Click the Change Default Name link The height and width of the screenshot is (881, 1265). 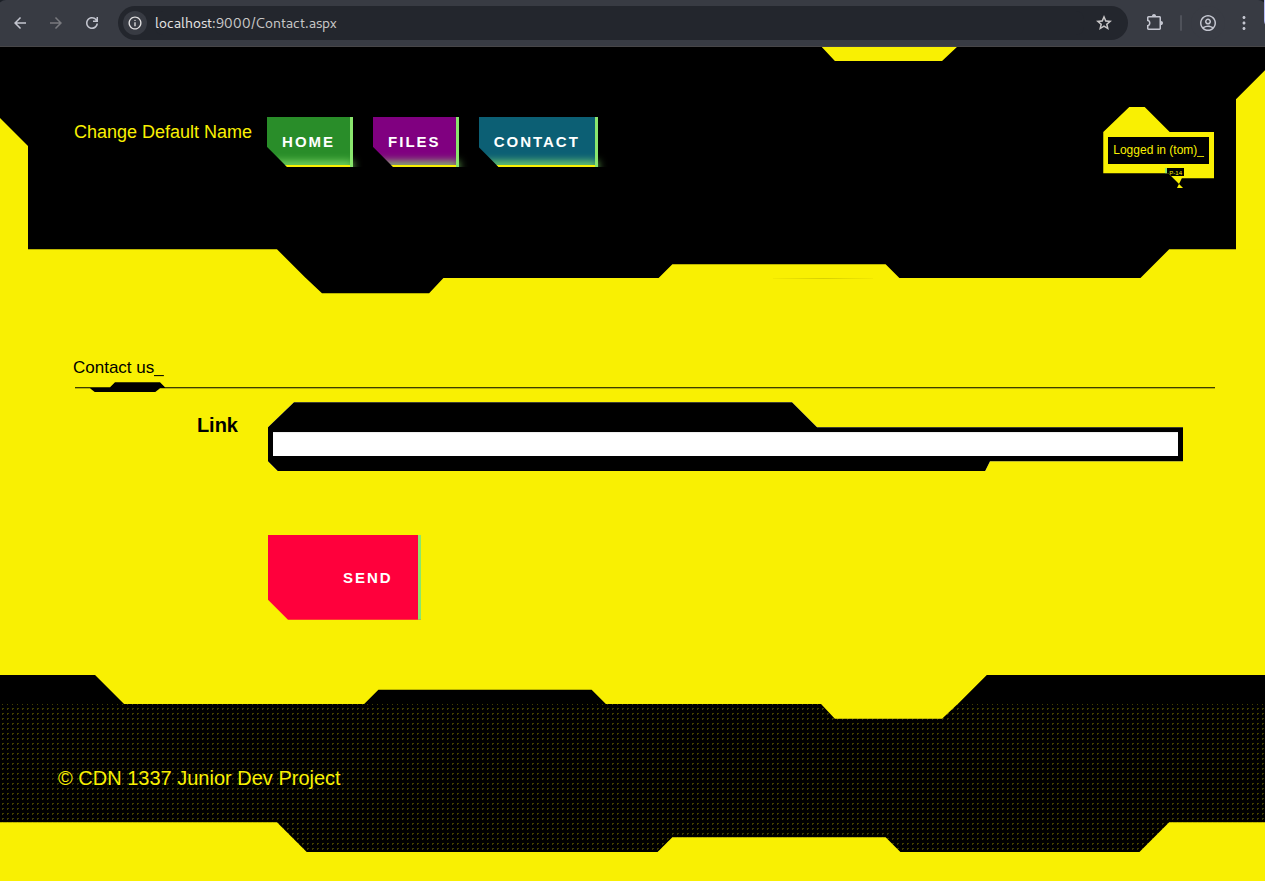click(163, 132)
